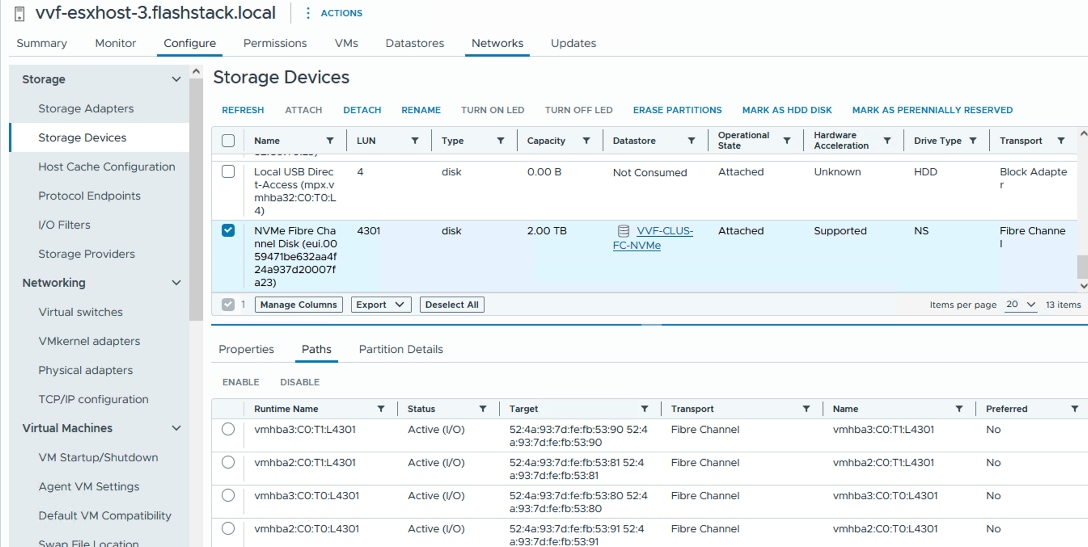1088x547 pixels.
Task: Open Protocol Endpoints in sidebar
Action: pyautogui.click(x=90, y=196)
